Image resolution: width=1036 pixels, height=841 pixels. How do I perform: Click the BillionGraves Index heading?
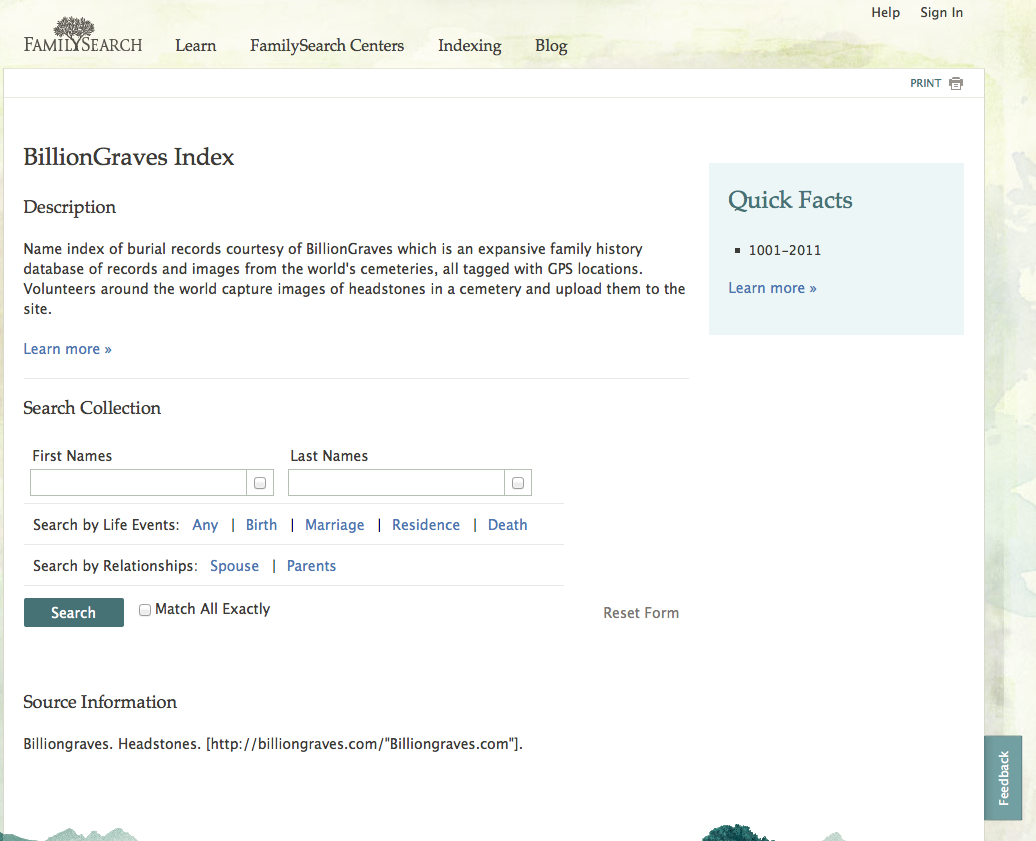[129, 157]
